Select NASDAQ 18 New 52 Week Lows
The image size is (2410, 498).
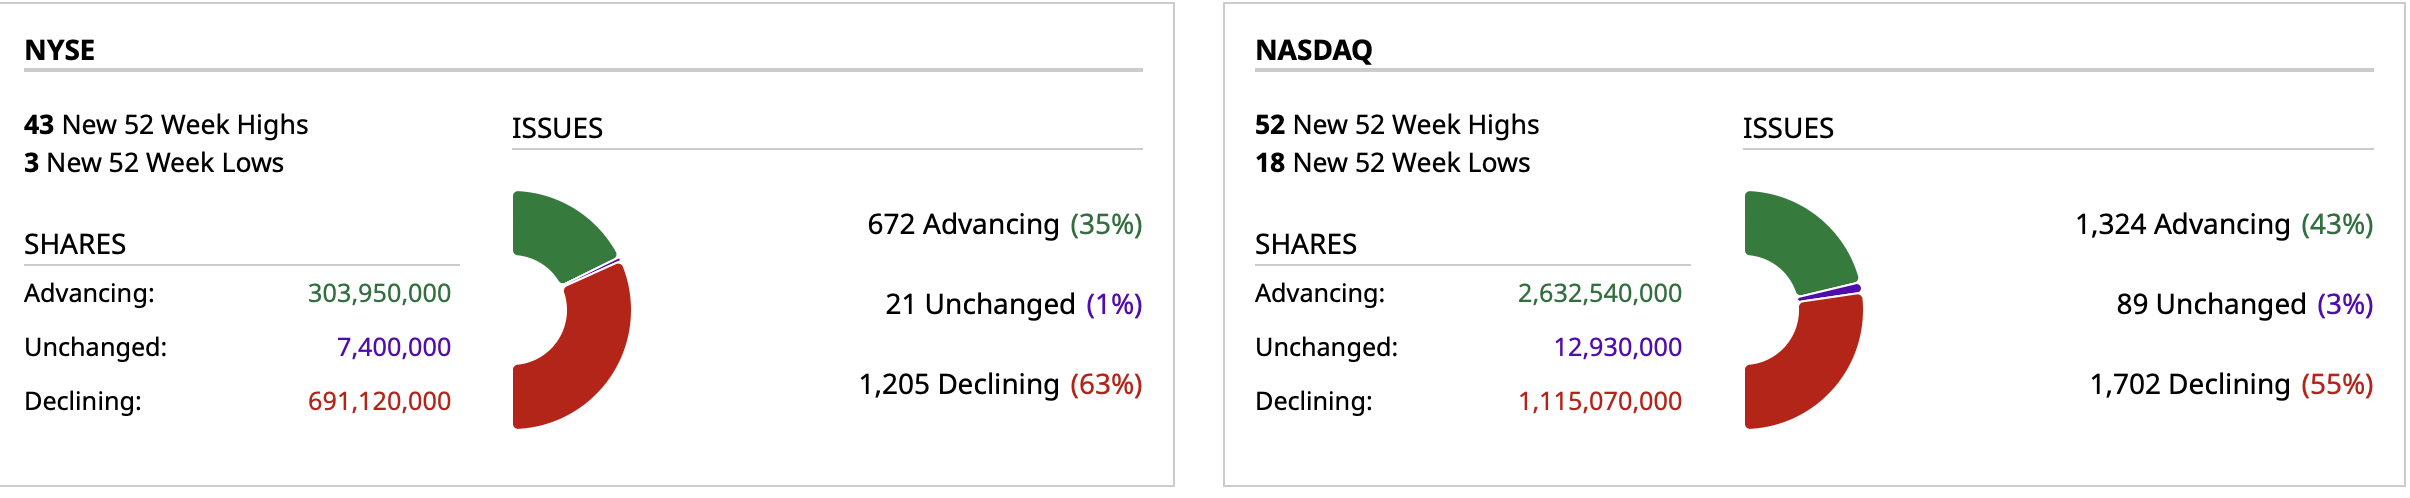[1392, 163]
